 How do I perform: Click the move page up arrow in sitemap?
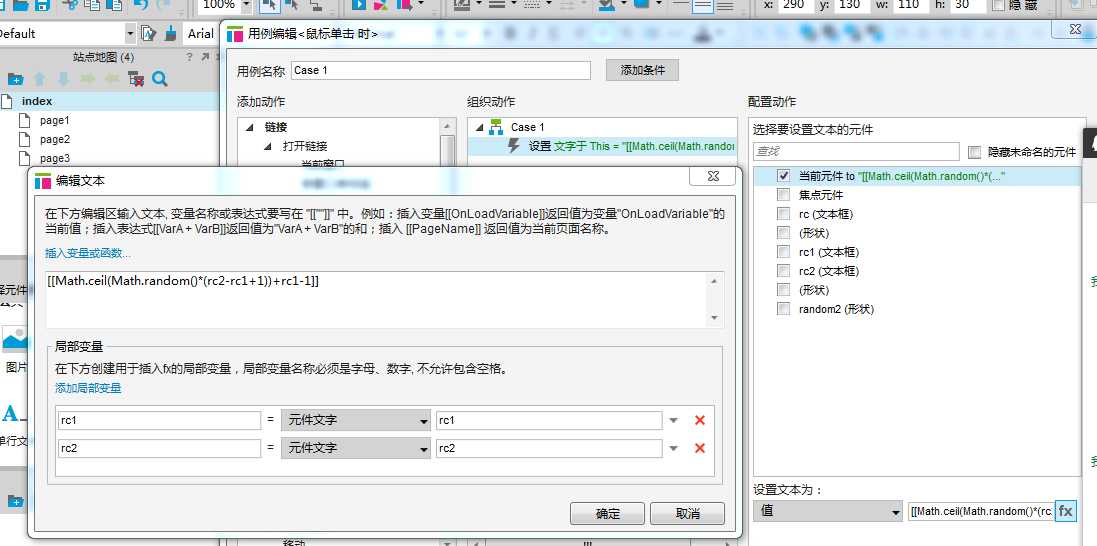(x=40, y=79)
